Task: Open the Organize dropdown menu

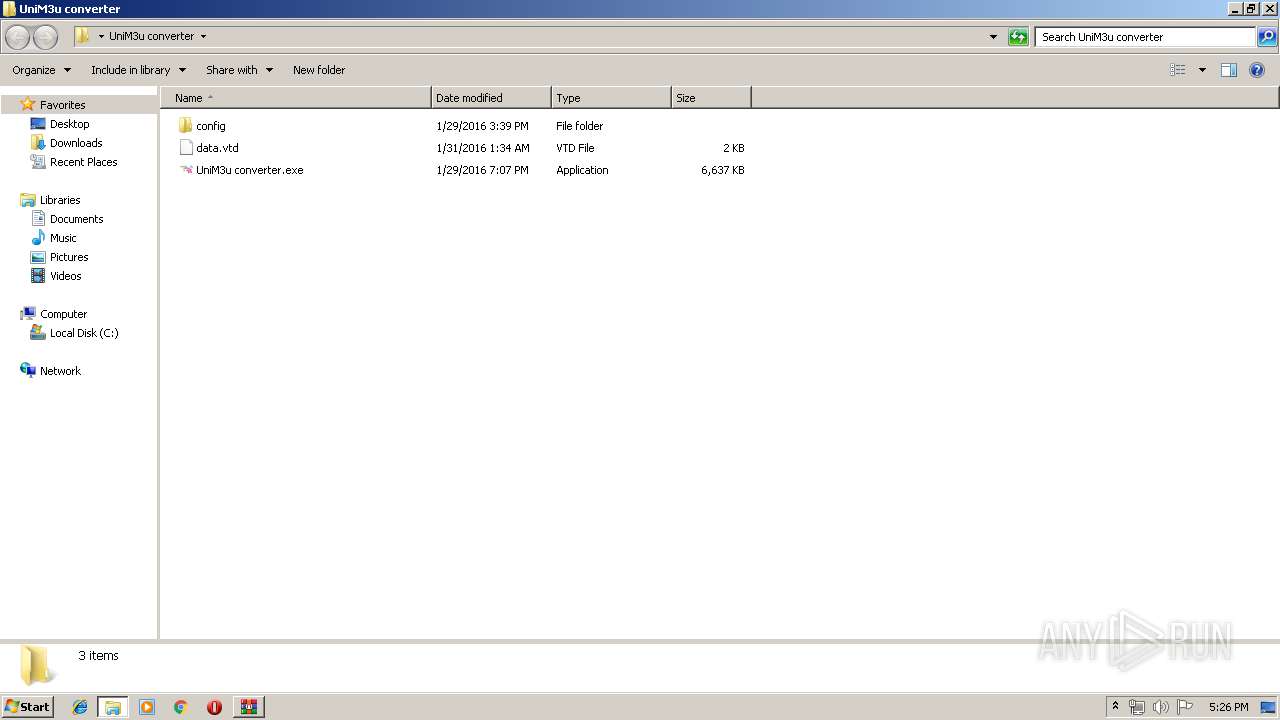Action: (x=42, y=70)
